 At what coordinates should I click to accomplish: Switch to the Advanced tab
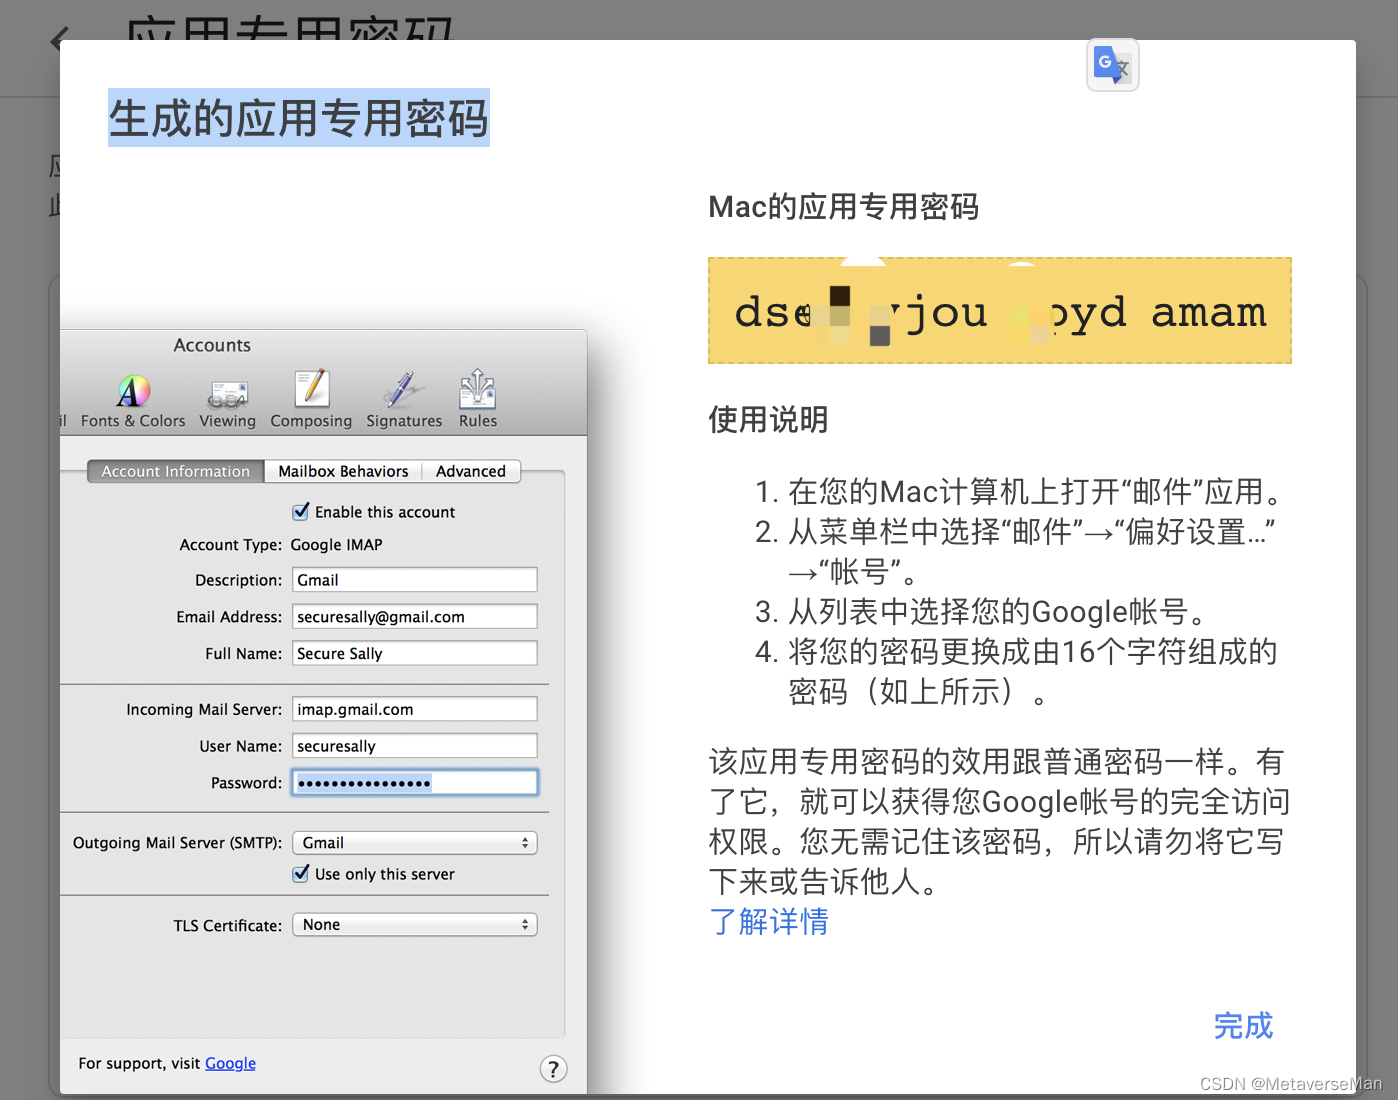pyautogui.click(x=470, y=471)
